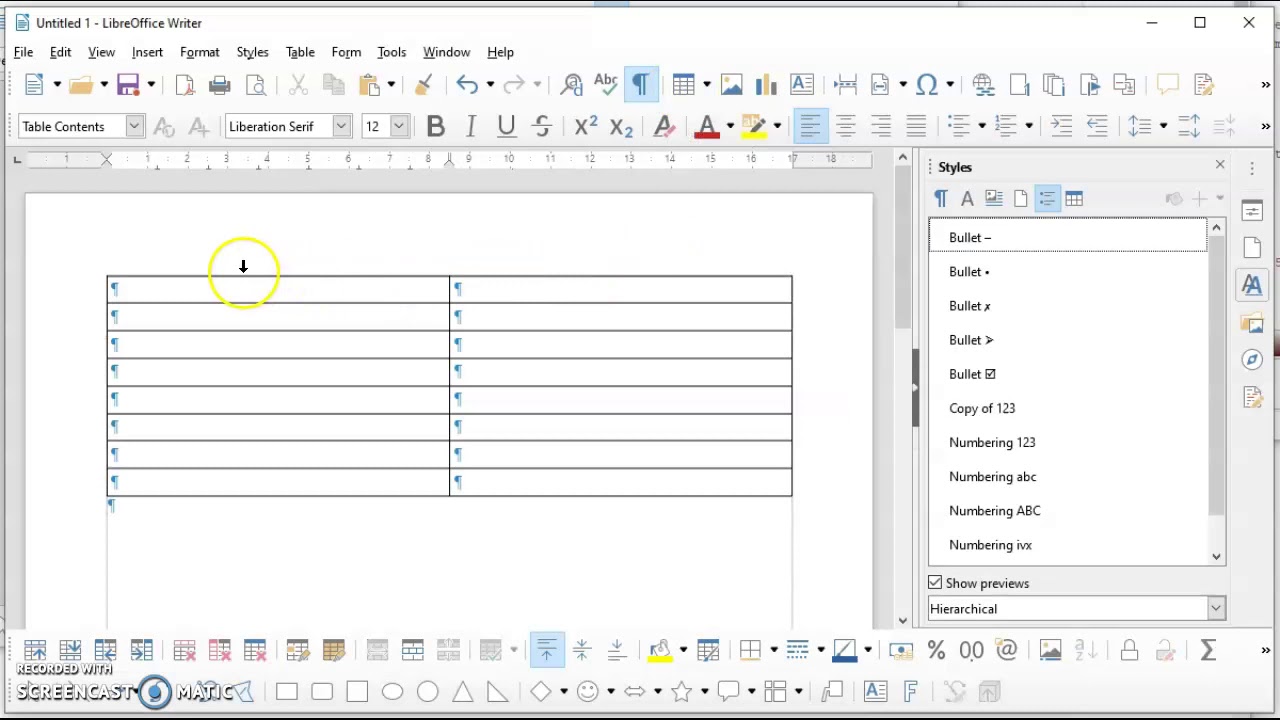The image size is (1280, 720).
Task: Open the Format menu
Action: pos(199,52)
